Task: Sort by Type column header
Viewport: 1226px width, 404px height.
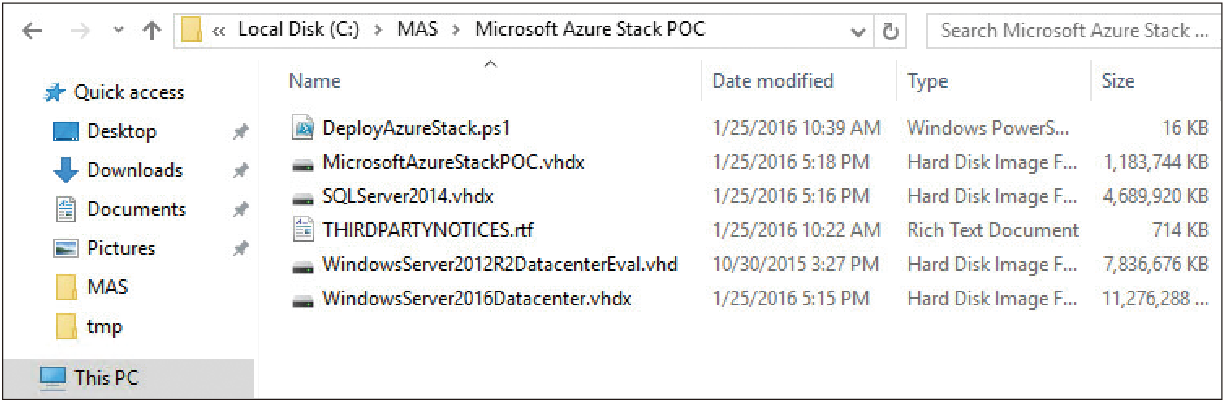Action: click(x=927, y=82)
